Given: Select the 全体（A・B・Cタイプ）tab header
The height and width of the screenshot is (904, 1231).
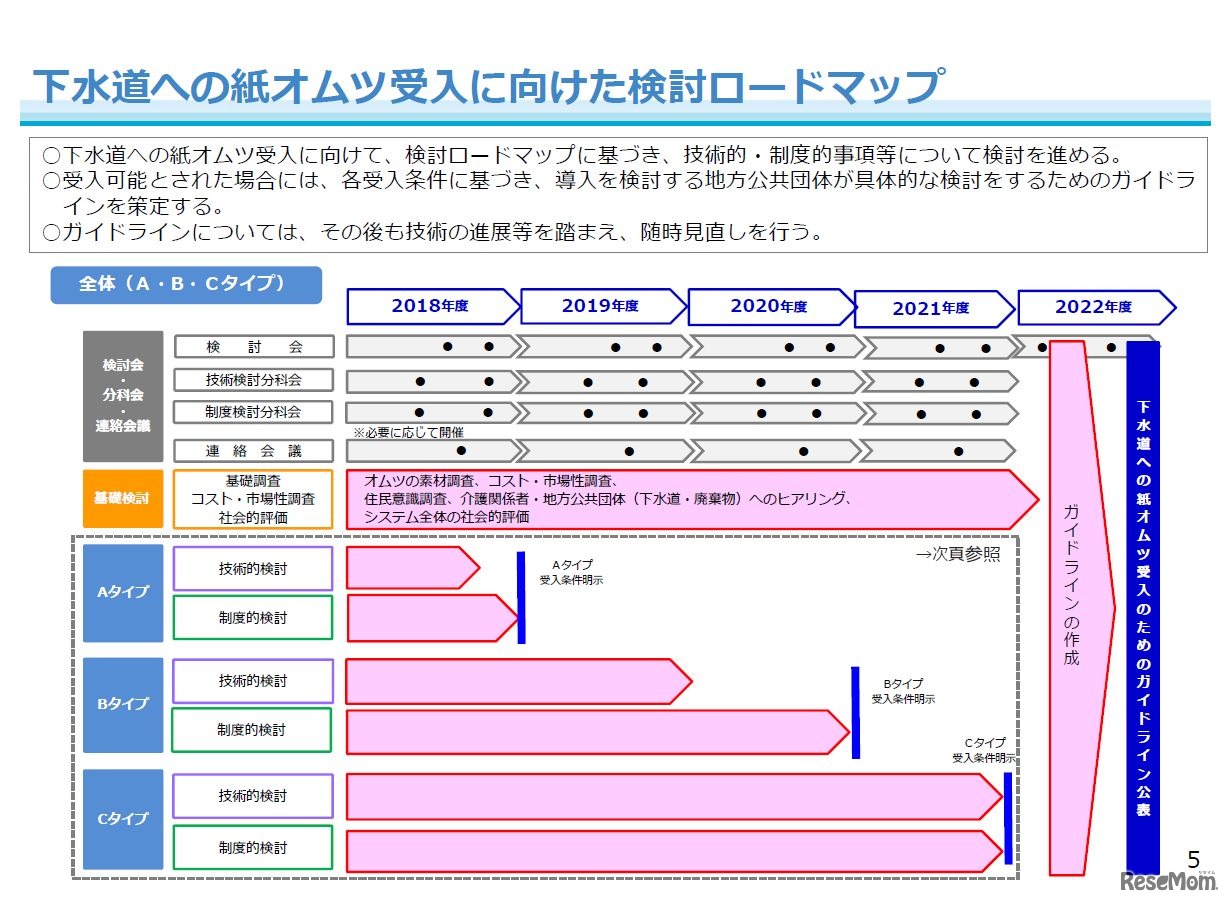Looking at the screenshot, I should [x=186, y=284].
